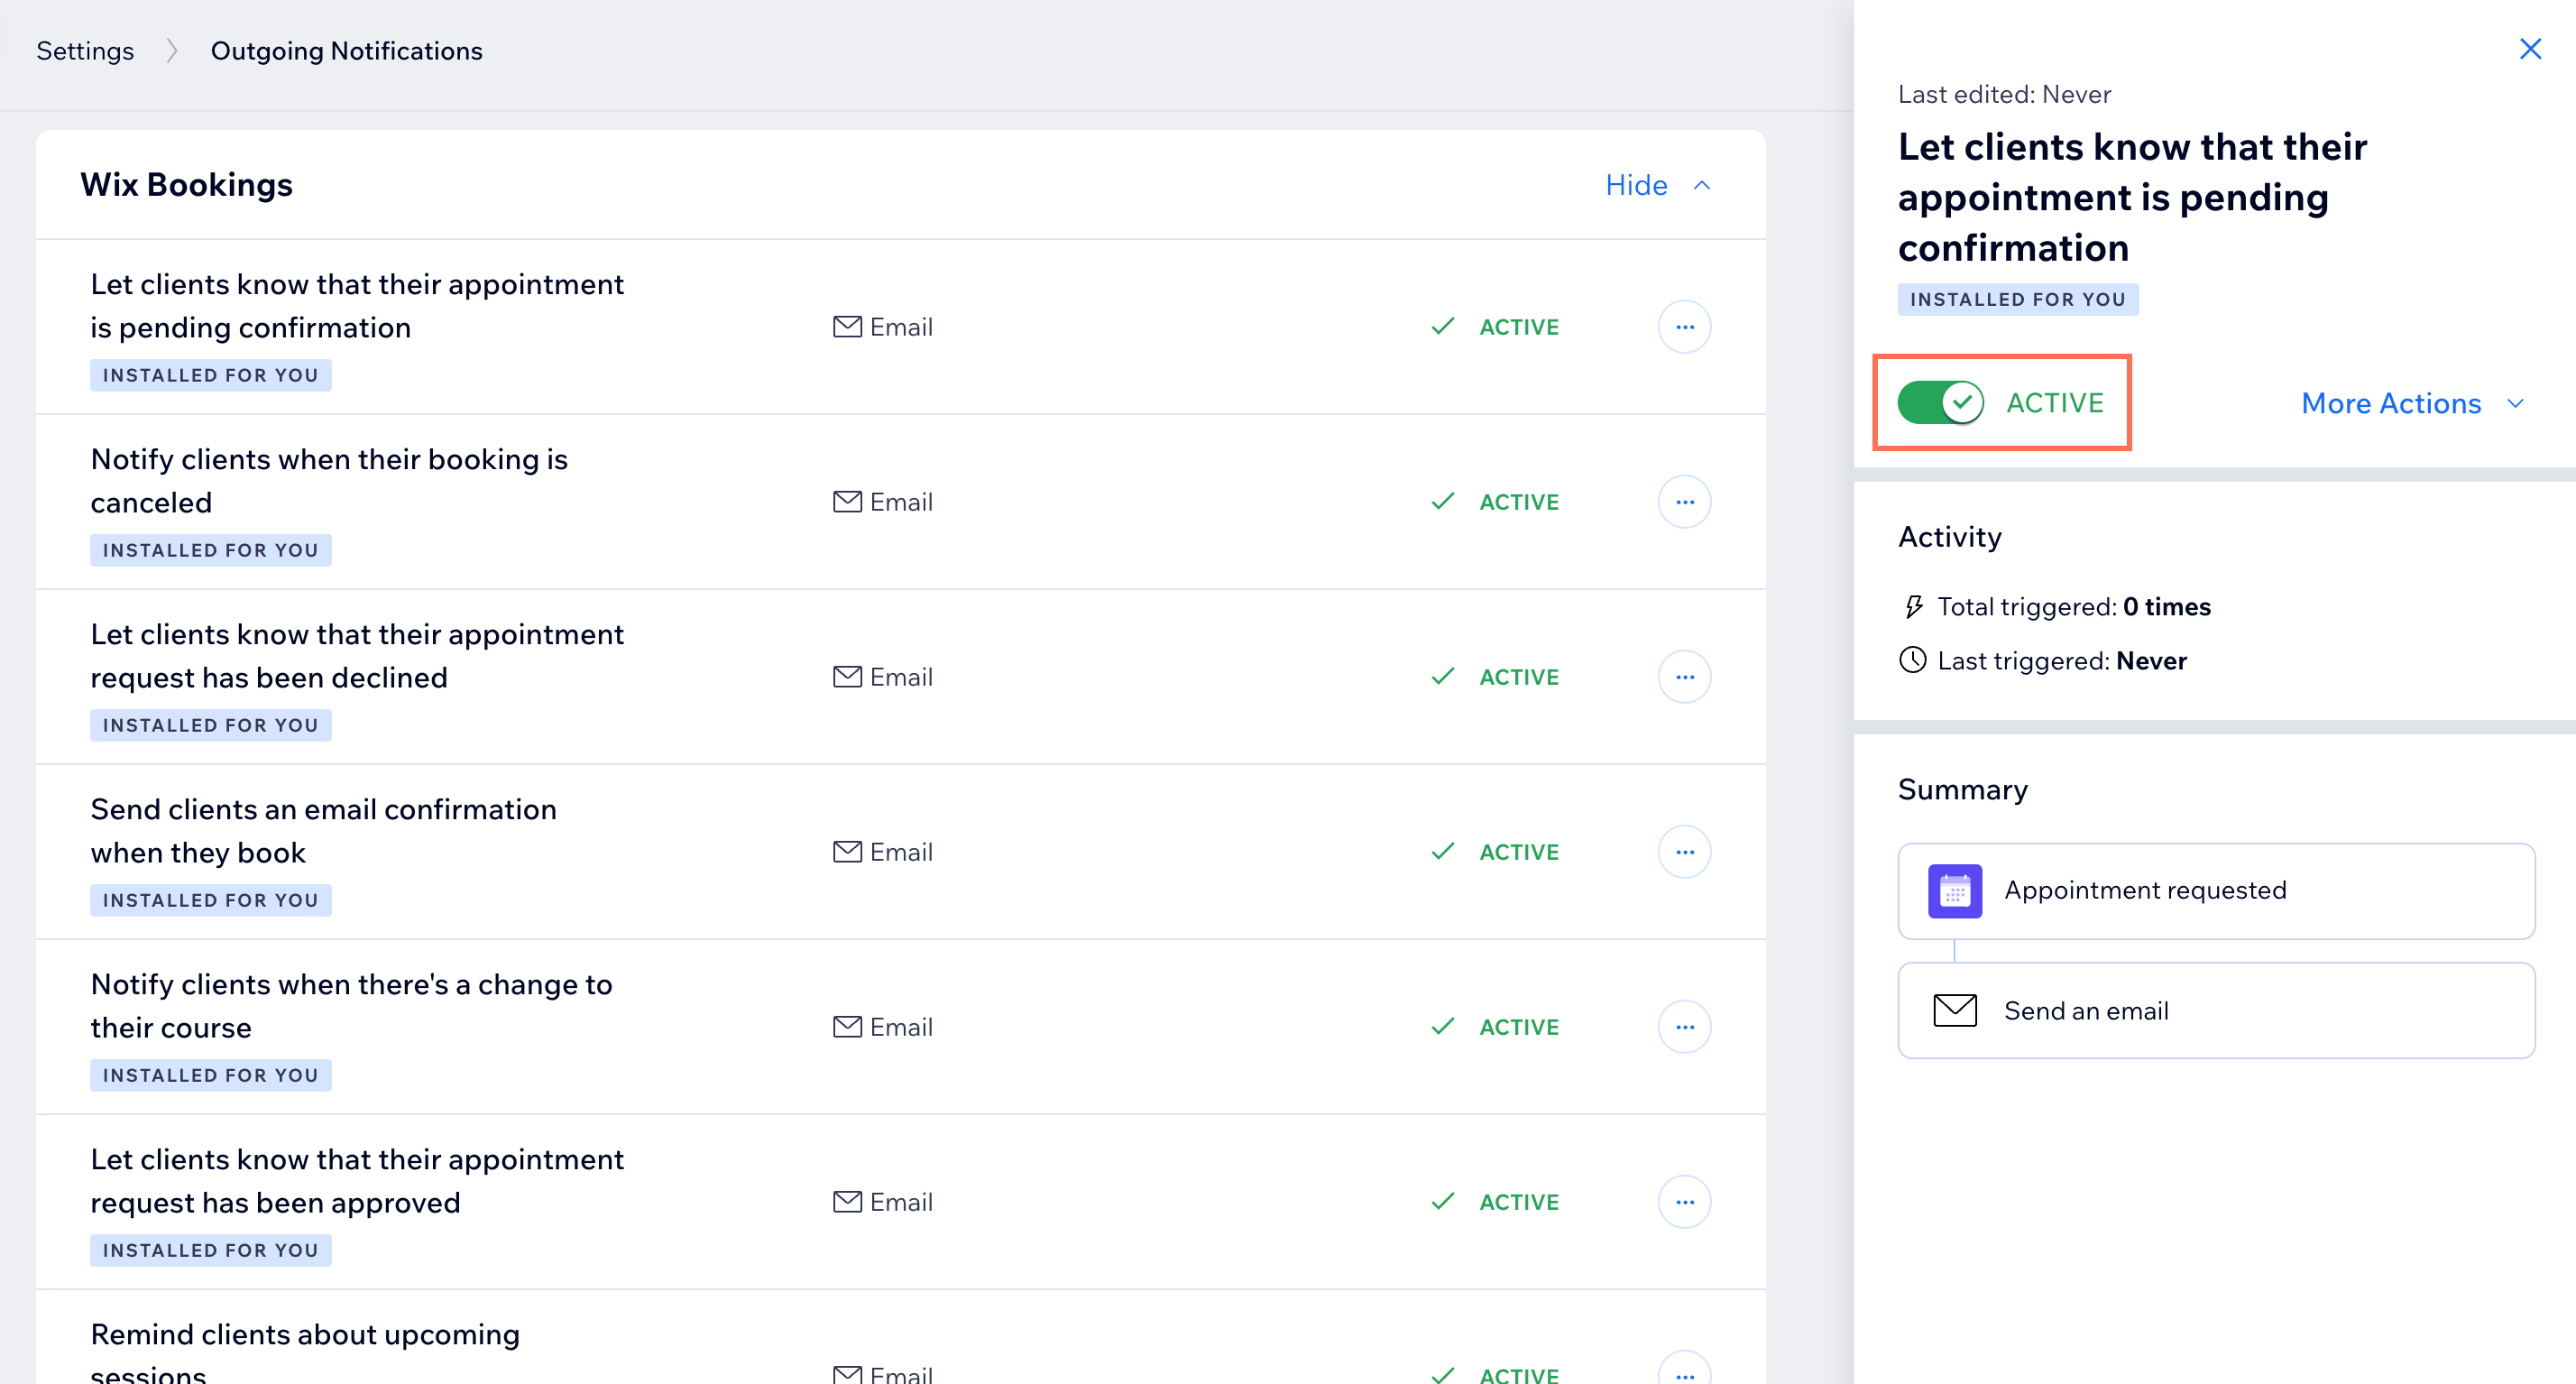This screenshot has width=2576, height=1384.
Task: Click the Email icon for course change
Action: point(847,1026)
